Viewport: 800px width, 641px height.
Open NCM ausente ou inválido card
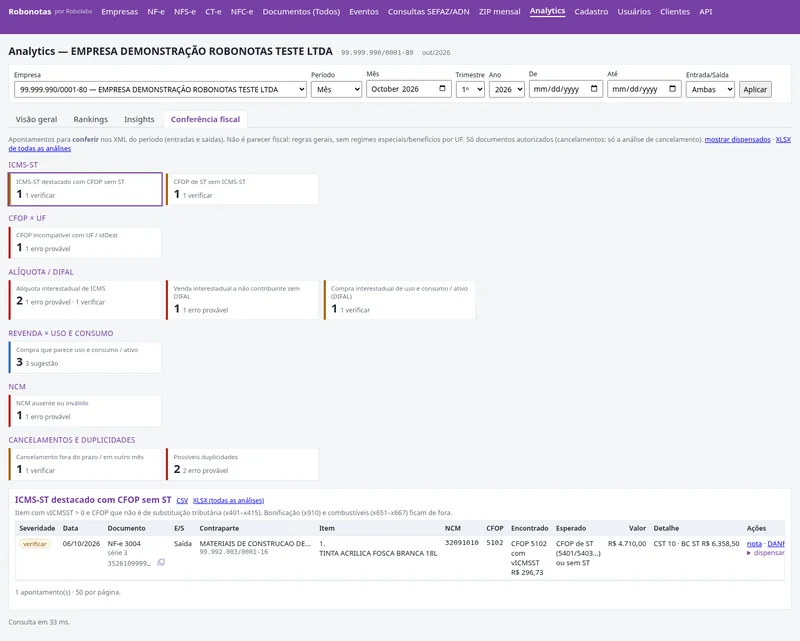pyautogui.click(x=85, y=410)
